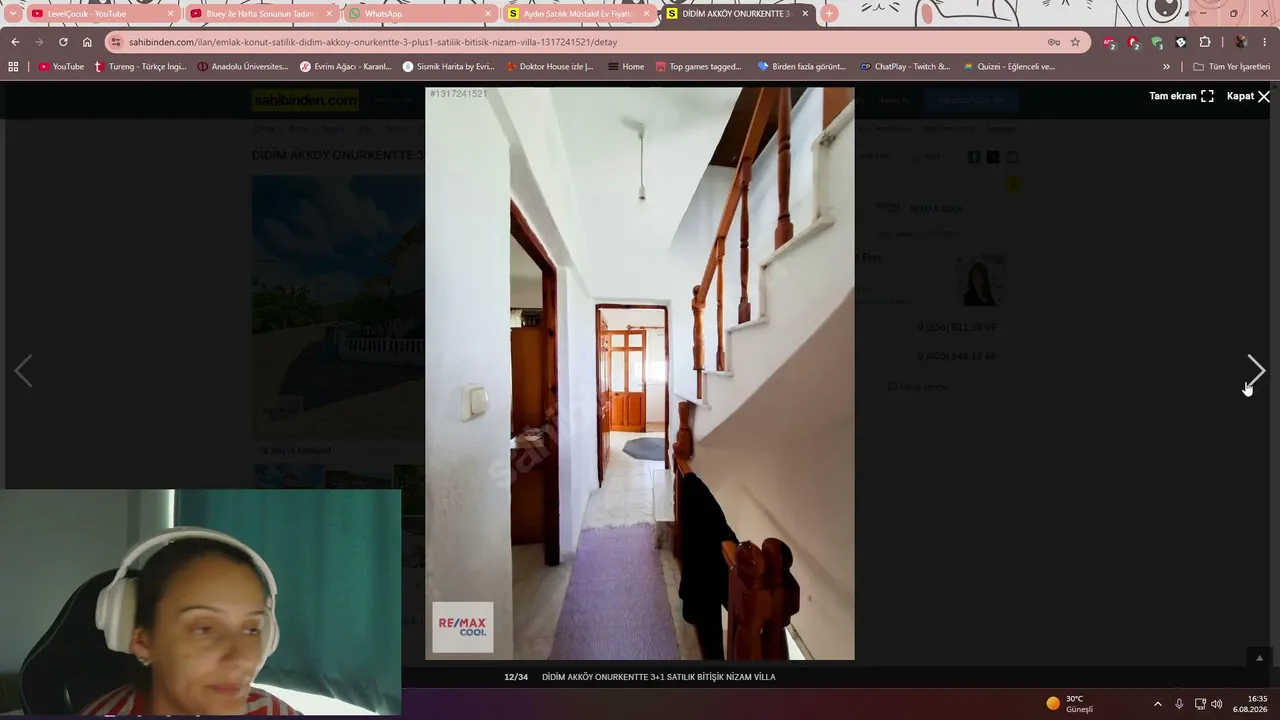Screen dimensions: 1280x720
Task: Close the LevelÇocuk - YouTube tab
Action: (x=170, y=14)
